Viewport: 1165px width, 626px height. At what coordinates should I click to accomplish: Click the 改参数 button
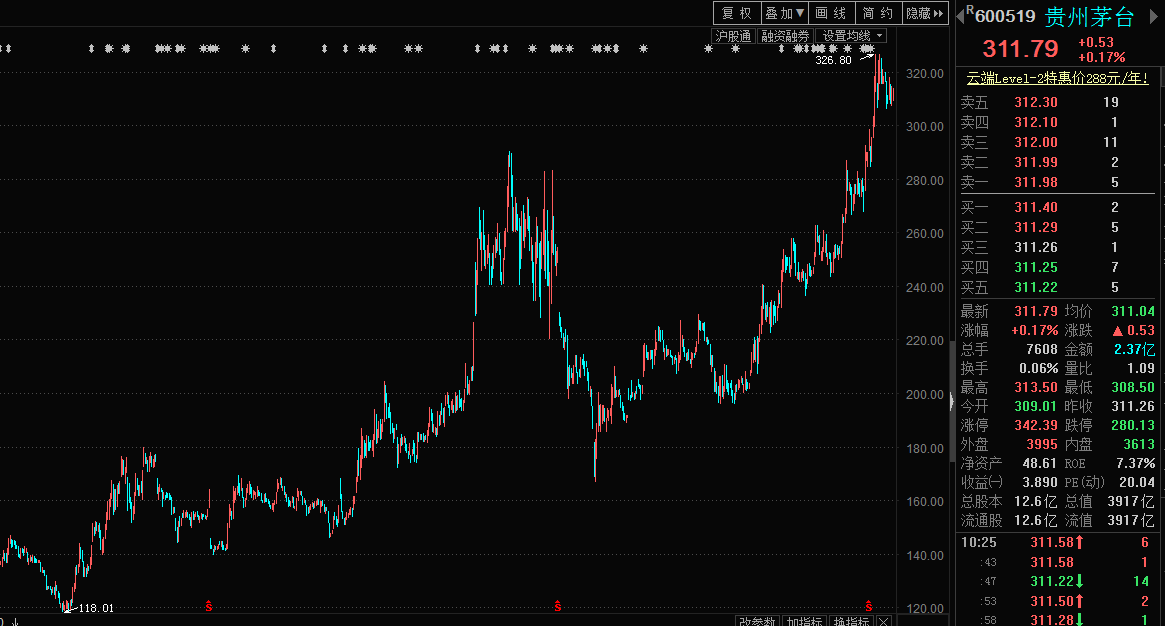[757, 621]
